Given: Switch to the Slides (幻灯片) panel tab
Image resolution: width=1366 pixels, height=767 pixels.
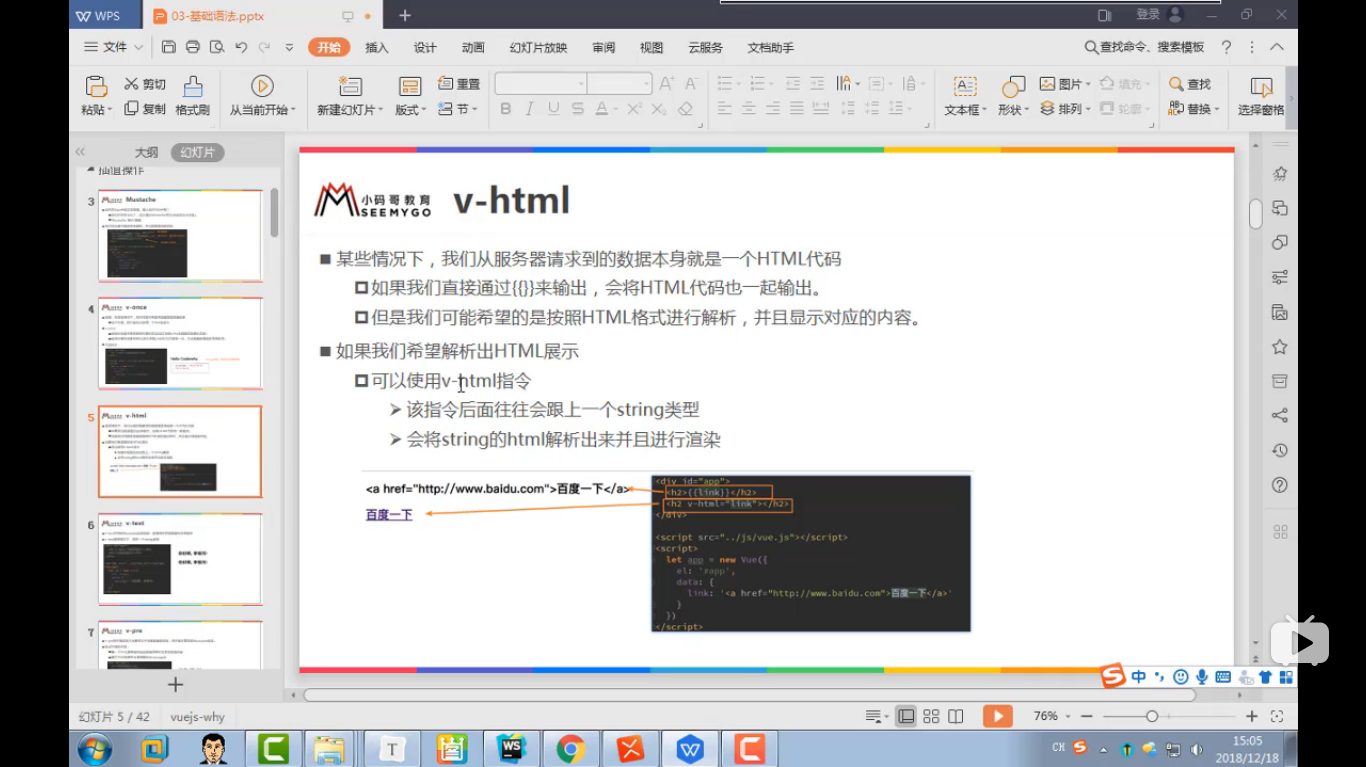Looking at the screenshot, I should pyautogui.click(x=197, y=152).
